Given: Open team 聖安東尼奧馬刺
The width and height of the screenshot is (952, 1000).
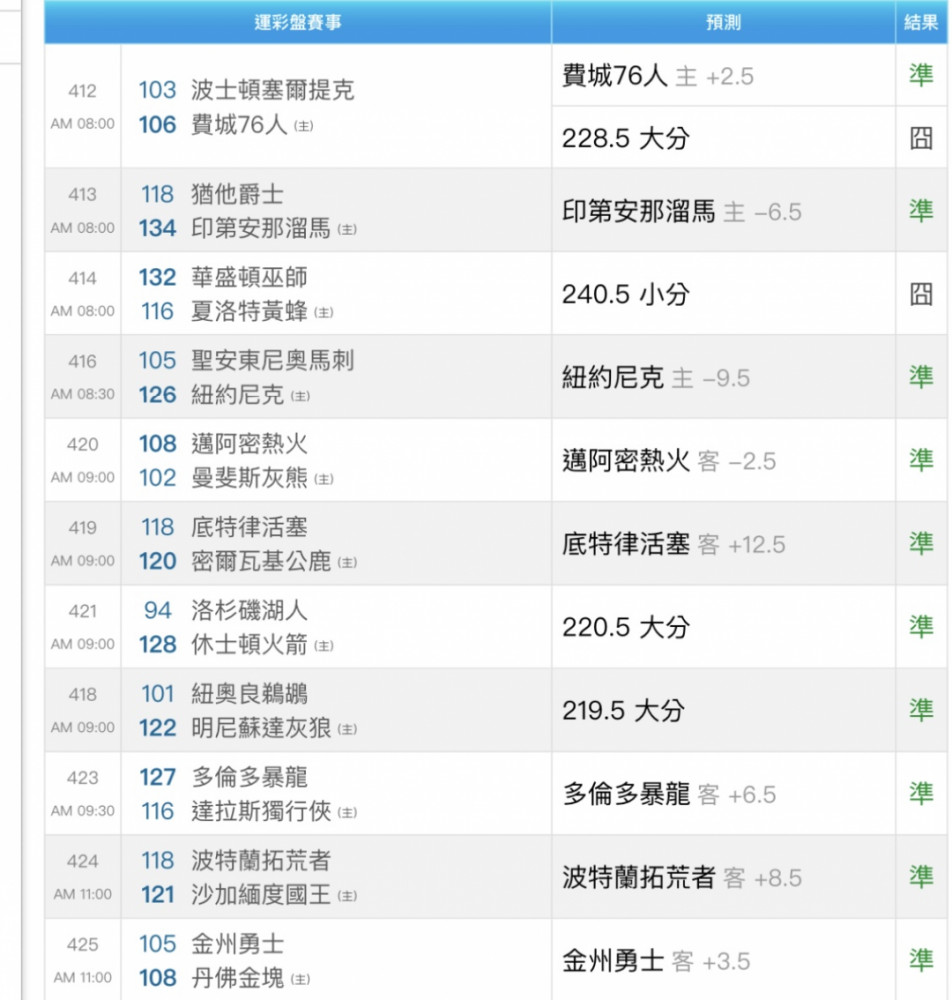Looking at the screenshot, I should point(272,360).
